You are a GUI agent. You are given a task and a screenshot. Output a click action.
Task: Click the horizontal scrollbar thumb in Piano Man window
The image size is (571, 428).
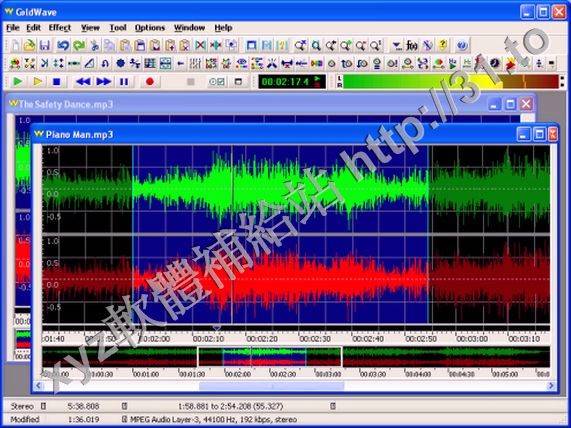(271, 385)
